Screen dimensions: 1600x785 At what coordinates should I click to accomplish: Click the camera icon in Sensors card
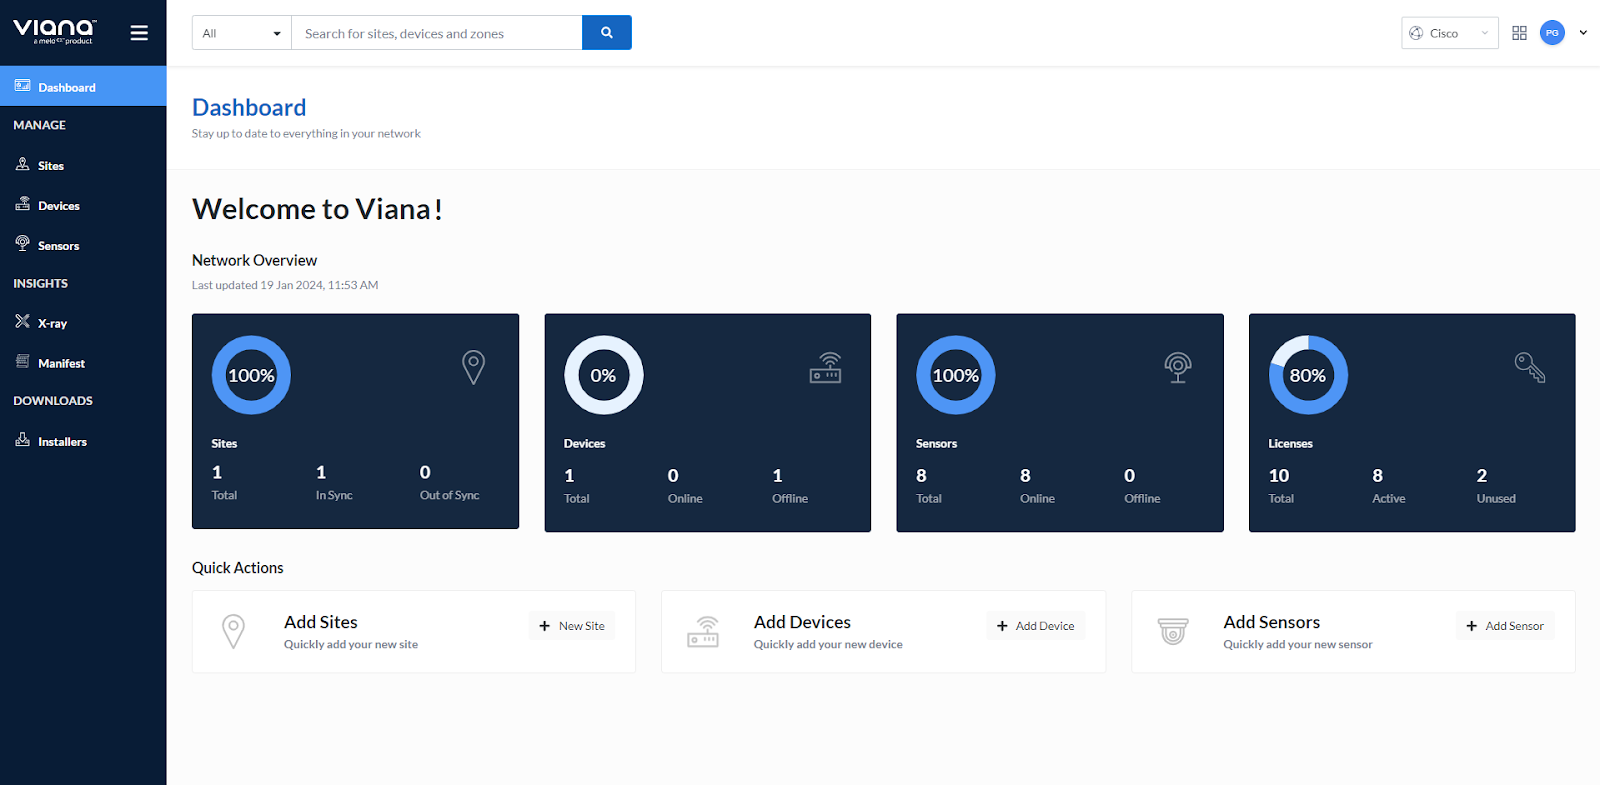pos(1177,367)
